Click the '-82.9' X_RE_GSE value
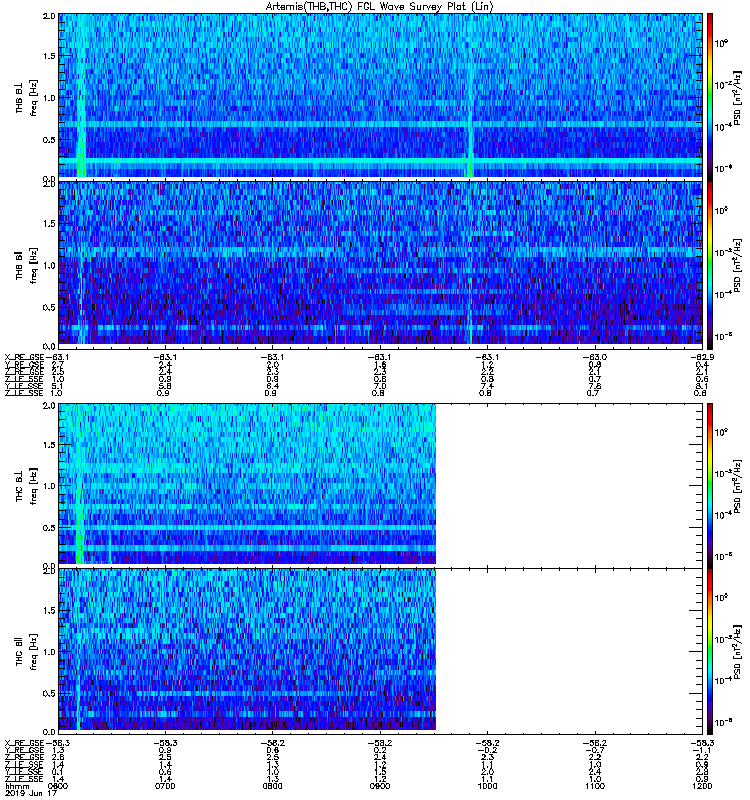The image size is (750, 800). [703, 357]
